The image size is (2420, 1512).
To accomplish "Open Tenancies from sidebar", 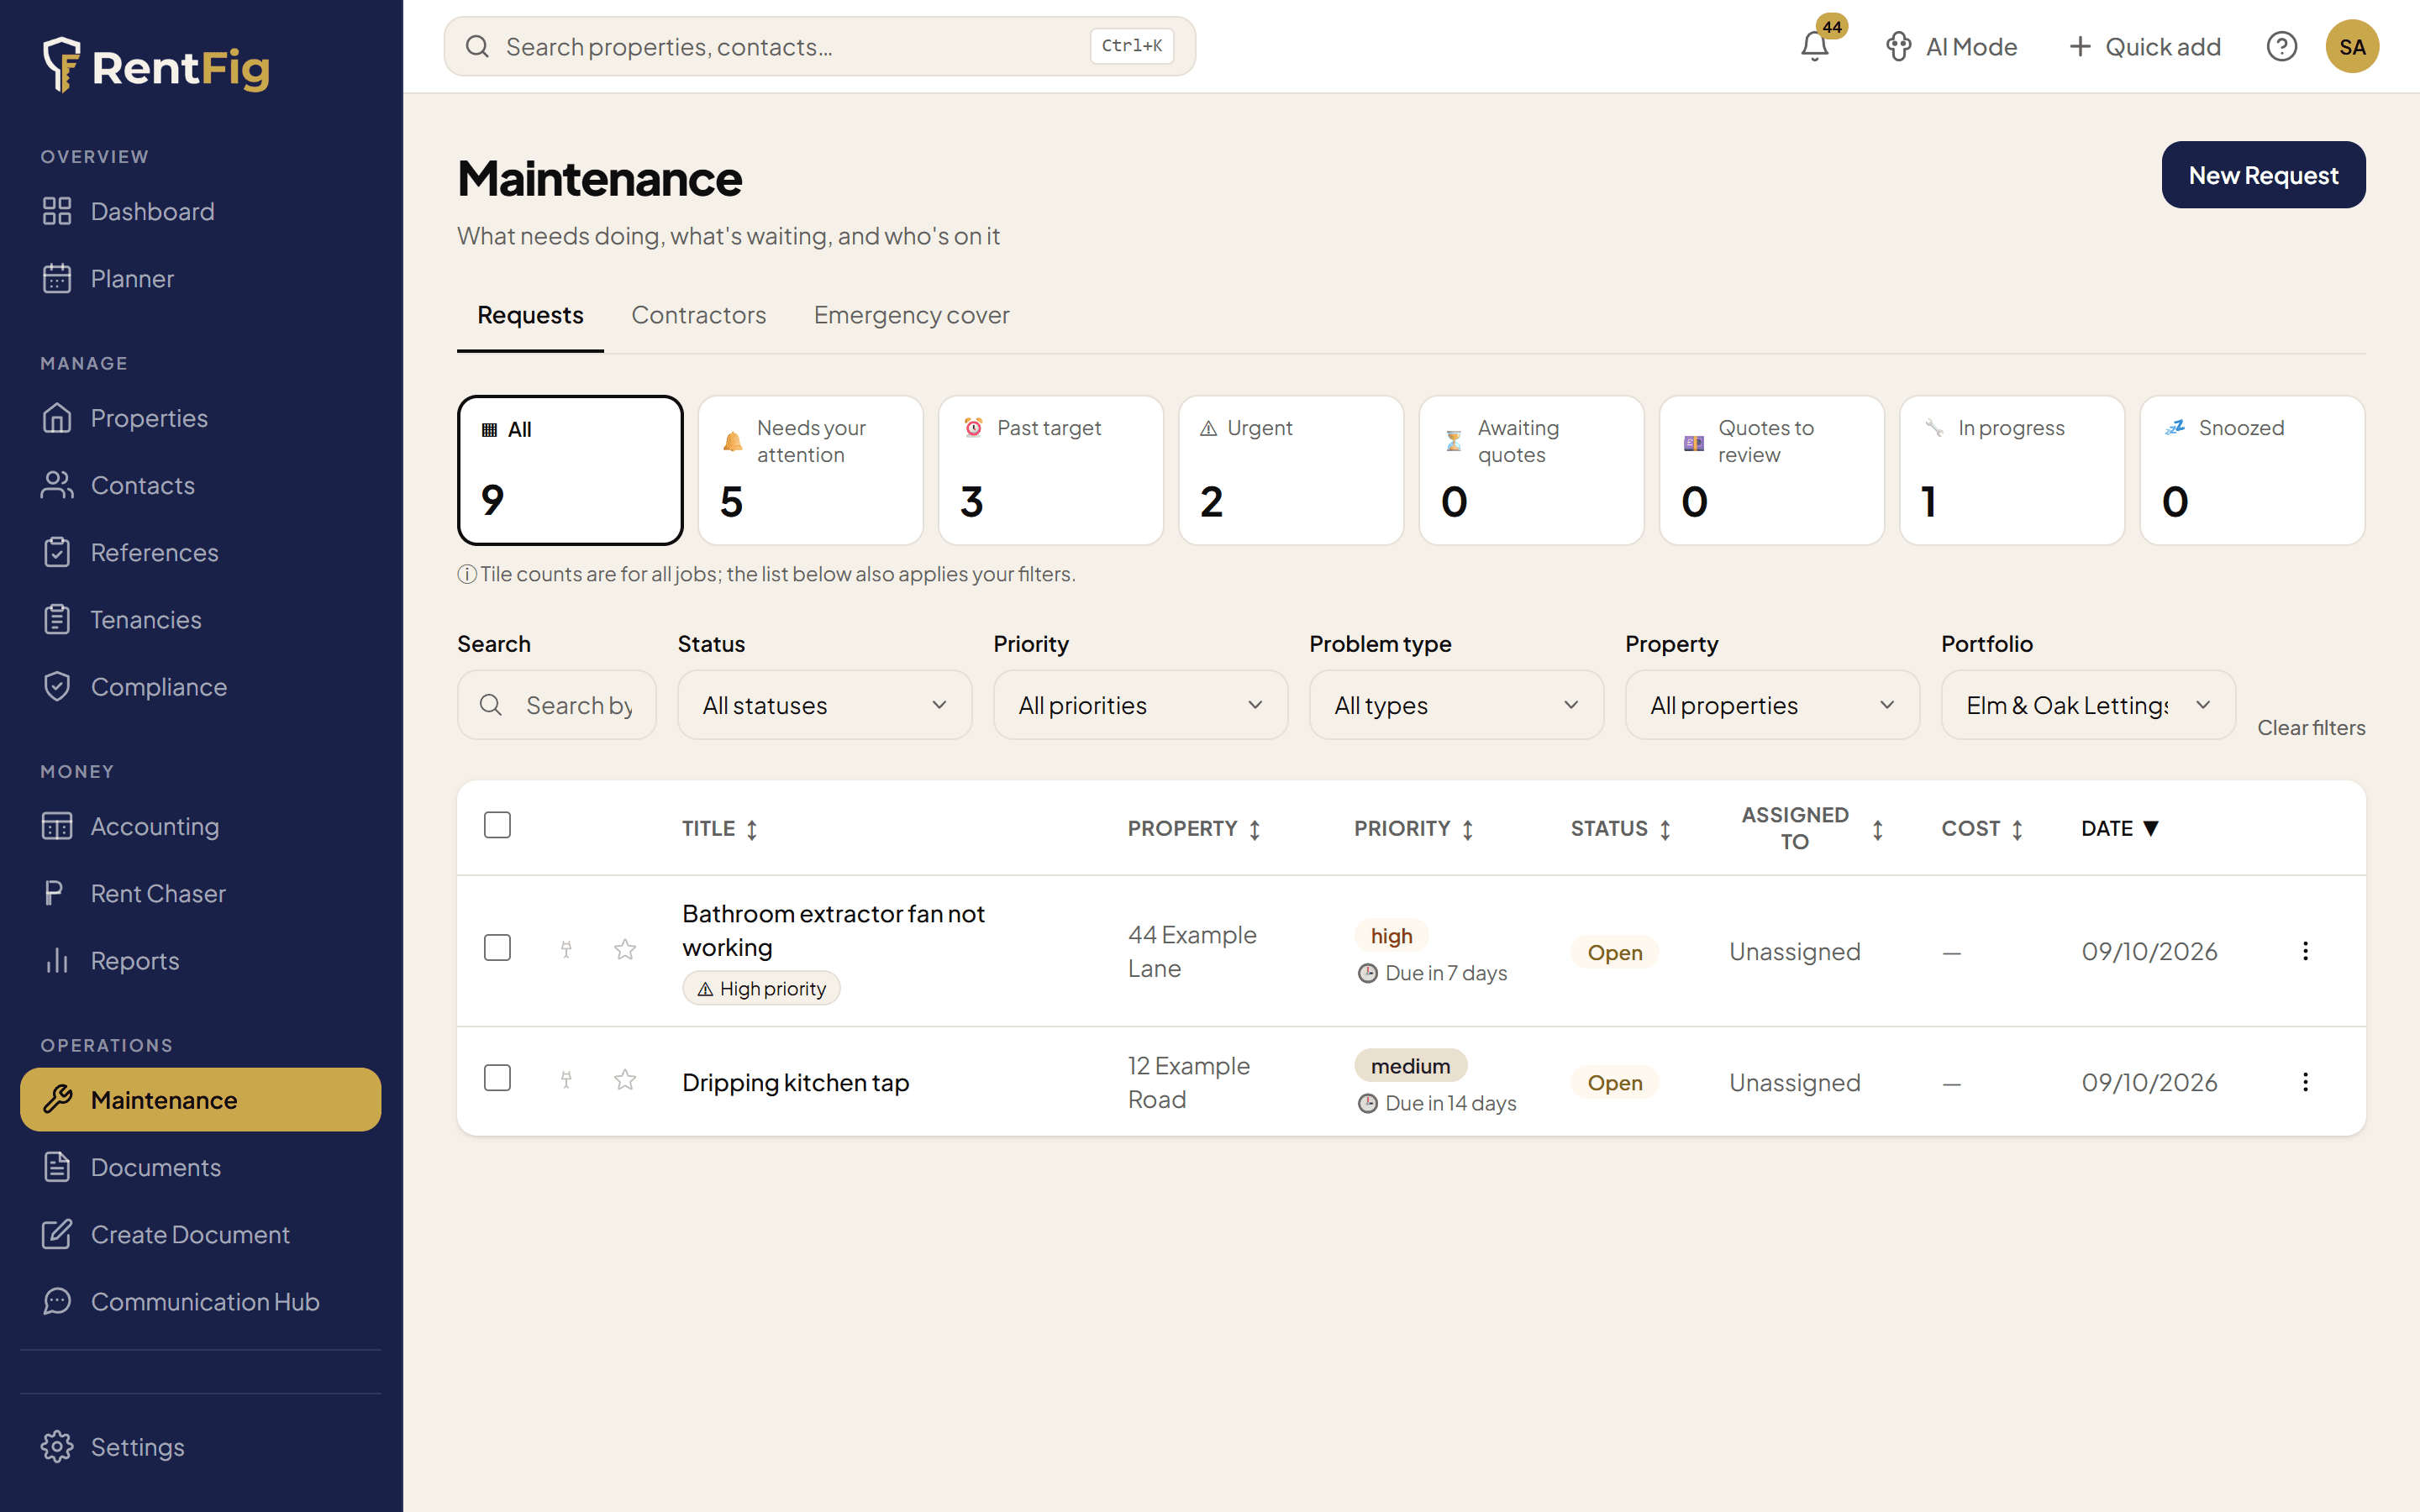I will pyautogui.click(x=200, y=619).
